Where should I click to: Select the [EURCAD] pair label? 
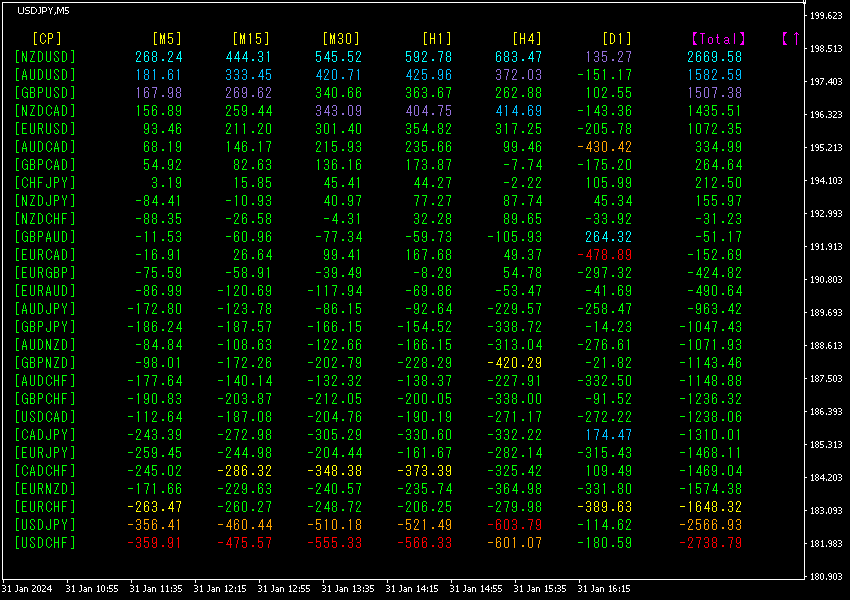pos(45,255)
